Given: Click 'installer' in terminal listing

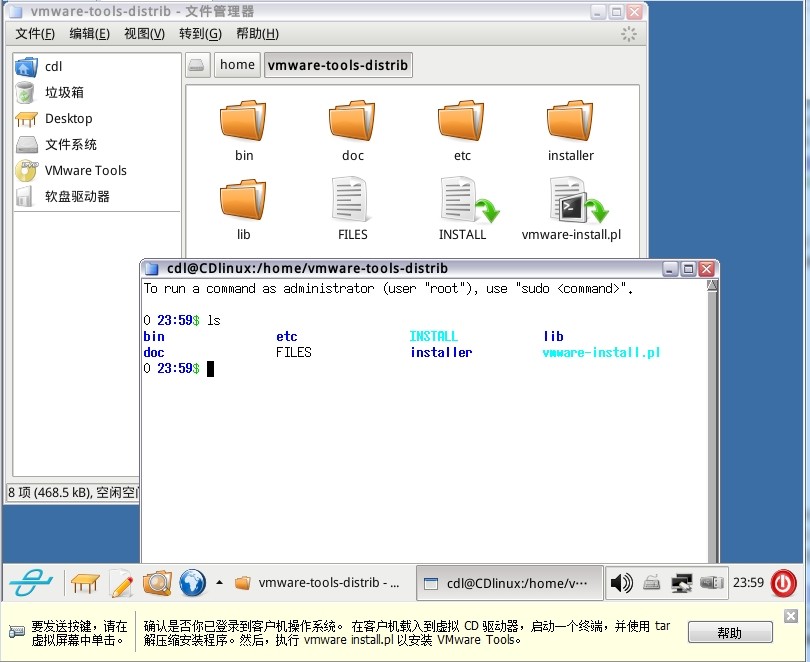Looking at the screenshot, I should [x=441, y=353].
